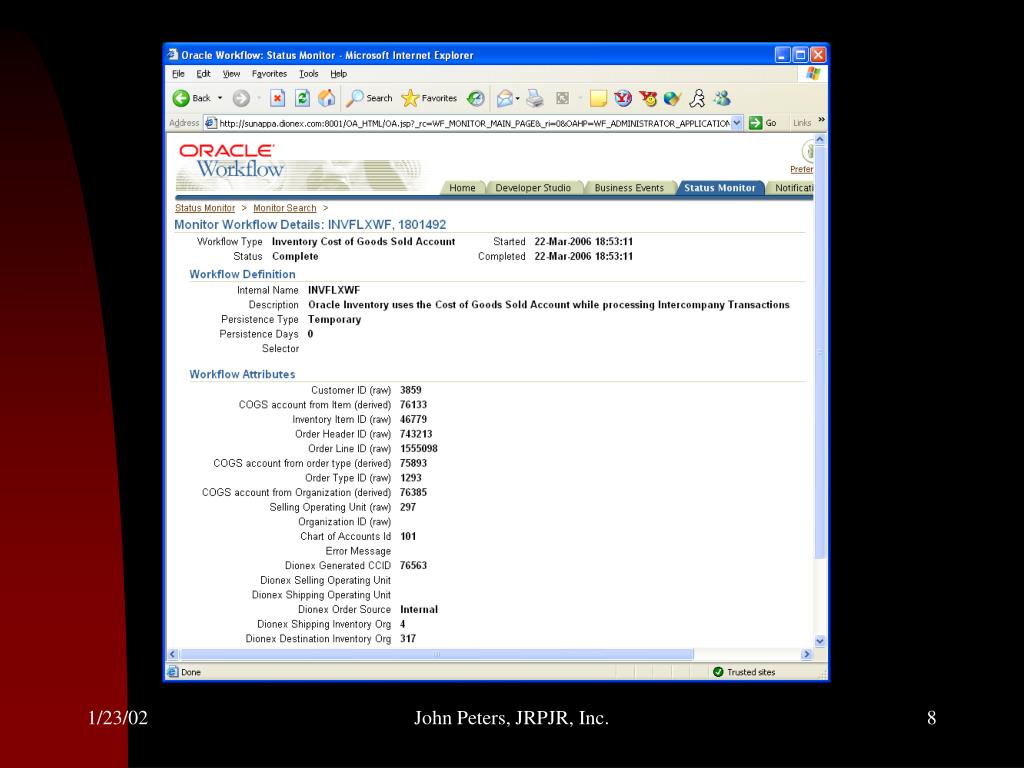The width and height of the screenshot is (1024, 768).
Task: Open the View menu
Action: 231,74
